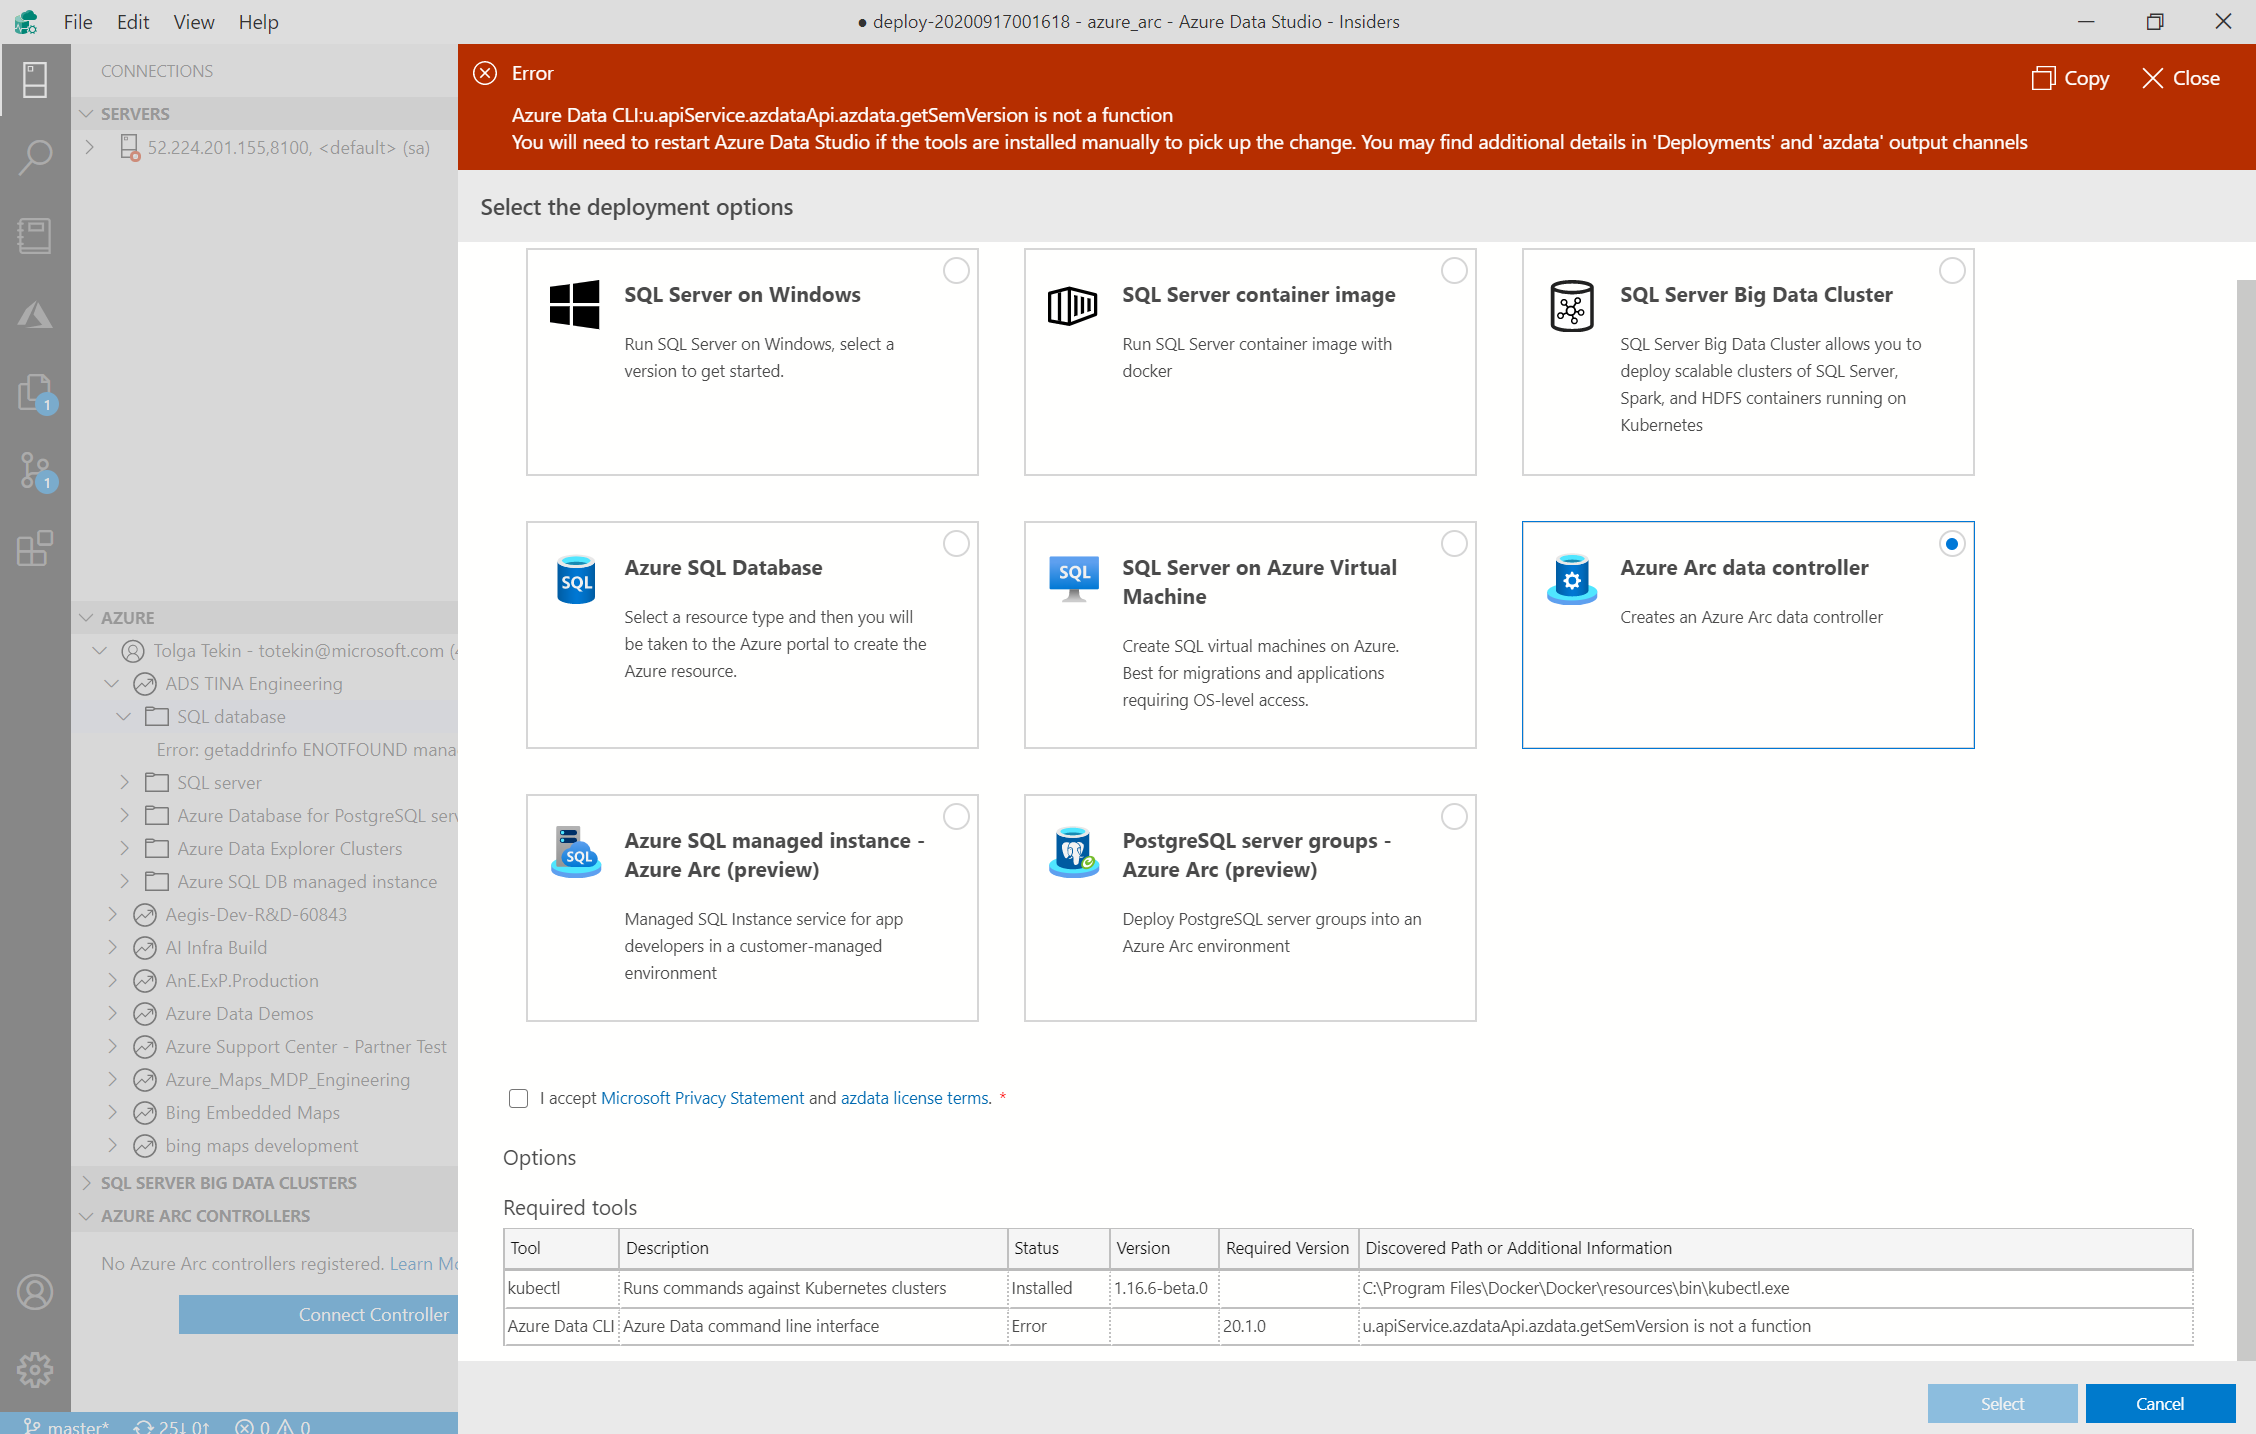
Task: Click the Big Data Cluster icon
Action: point(1572,306)
